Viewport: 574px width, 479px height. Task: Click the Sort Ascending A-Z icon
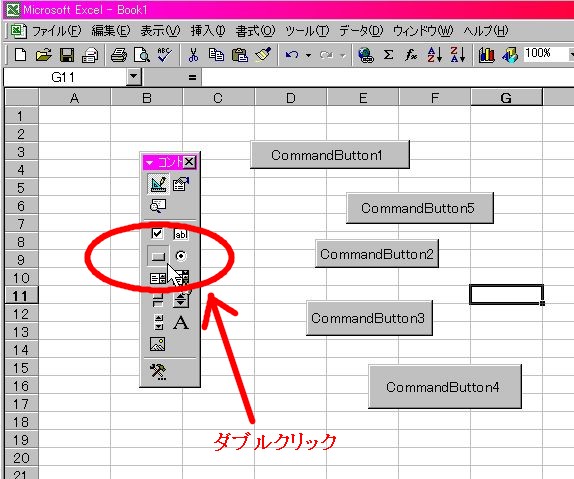(x=435, y=55)
